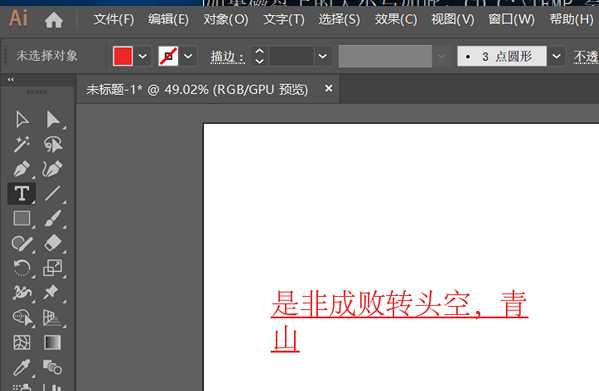Expand the stroke color dropdown arrow
Image resolution: width=599 pixels, height=391 pixels.
tap(188, 57)
